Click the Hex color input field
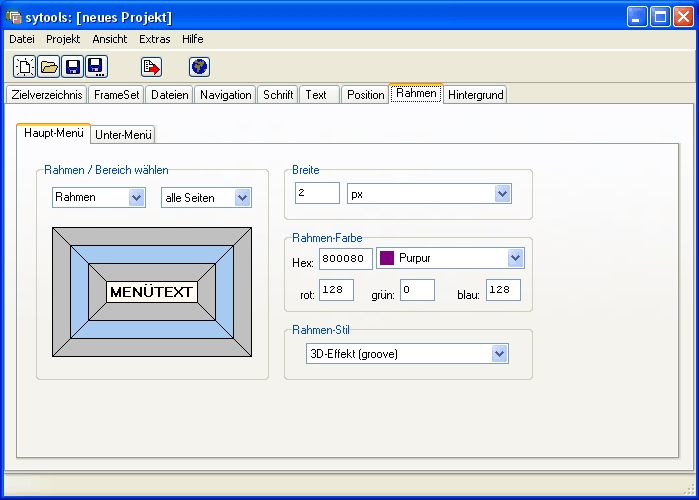699x500 pixels. (x=345, y=259)
